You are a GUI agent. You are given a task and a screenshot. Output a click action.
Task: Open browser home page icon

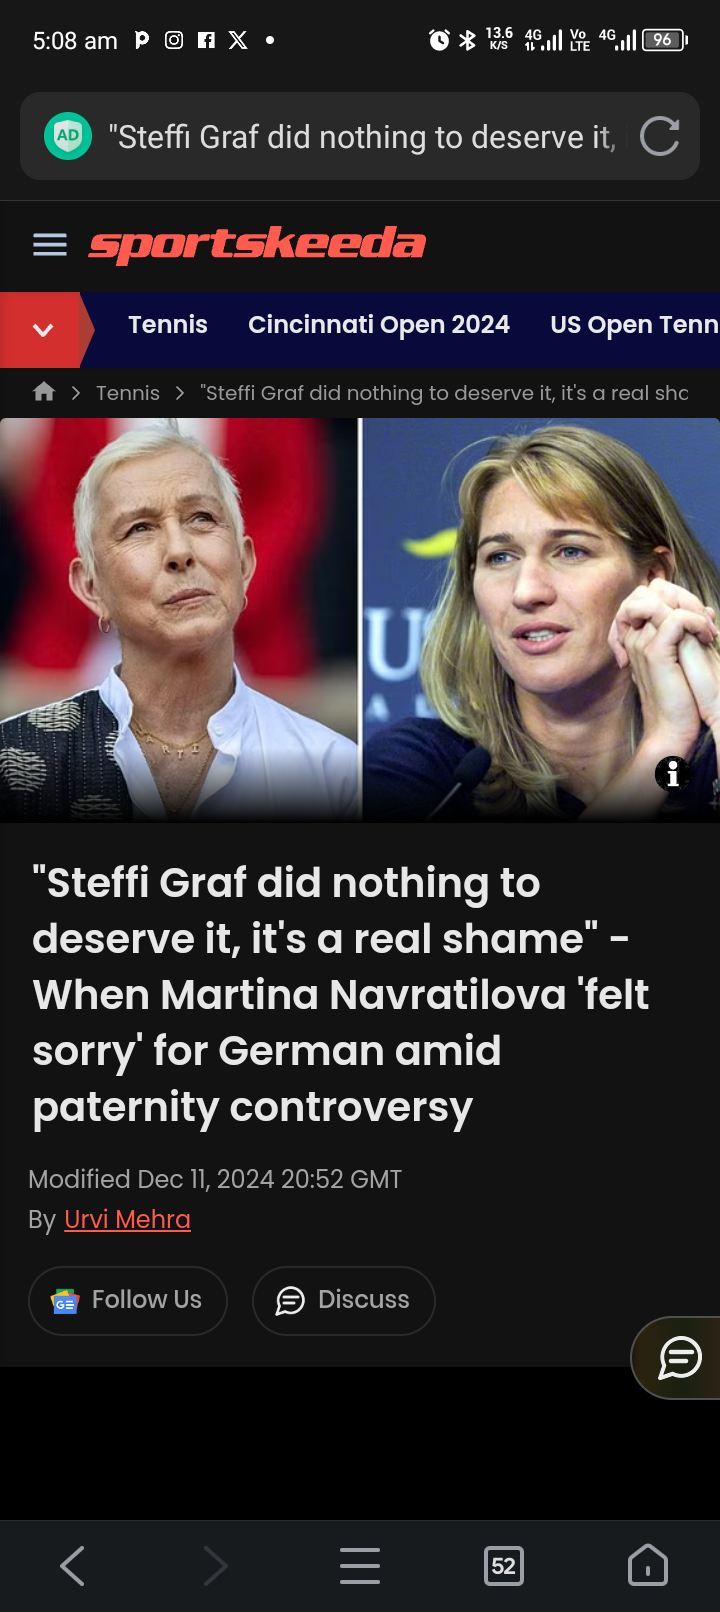click(x=647, y=1566)
